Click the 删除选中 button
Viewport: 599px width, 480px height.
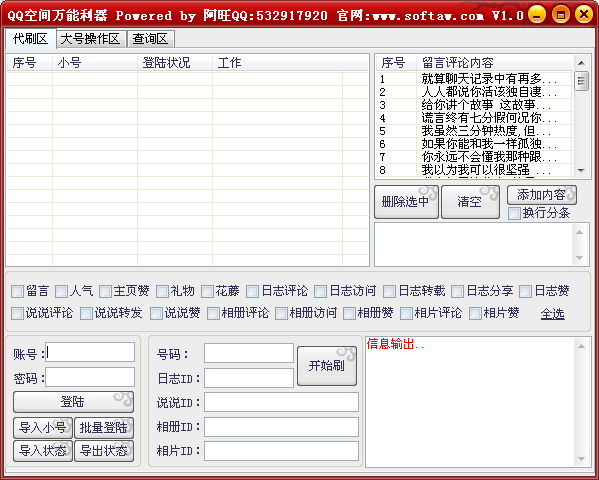pos(406,202)
